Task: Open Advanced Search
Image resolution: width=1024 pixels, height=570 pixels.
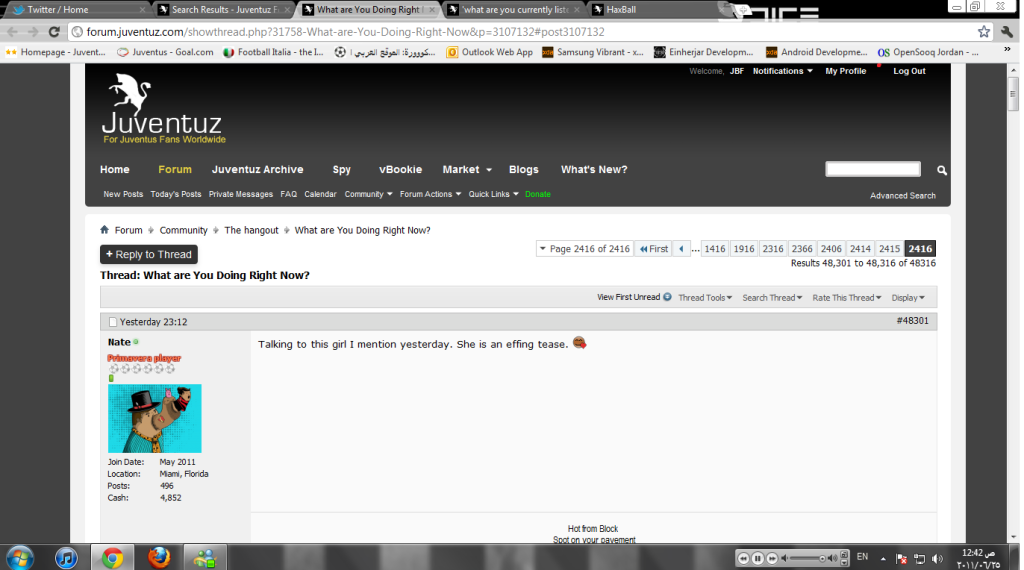Action: [x=903, y=195]
